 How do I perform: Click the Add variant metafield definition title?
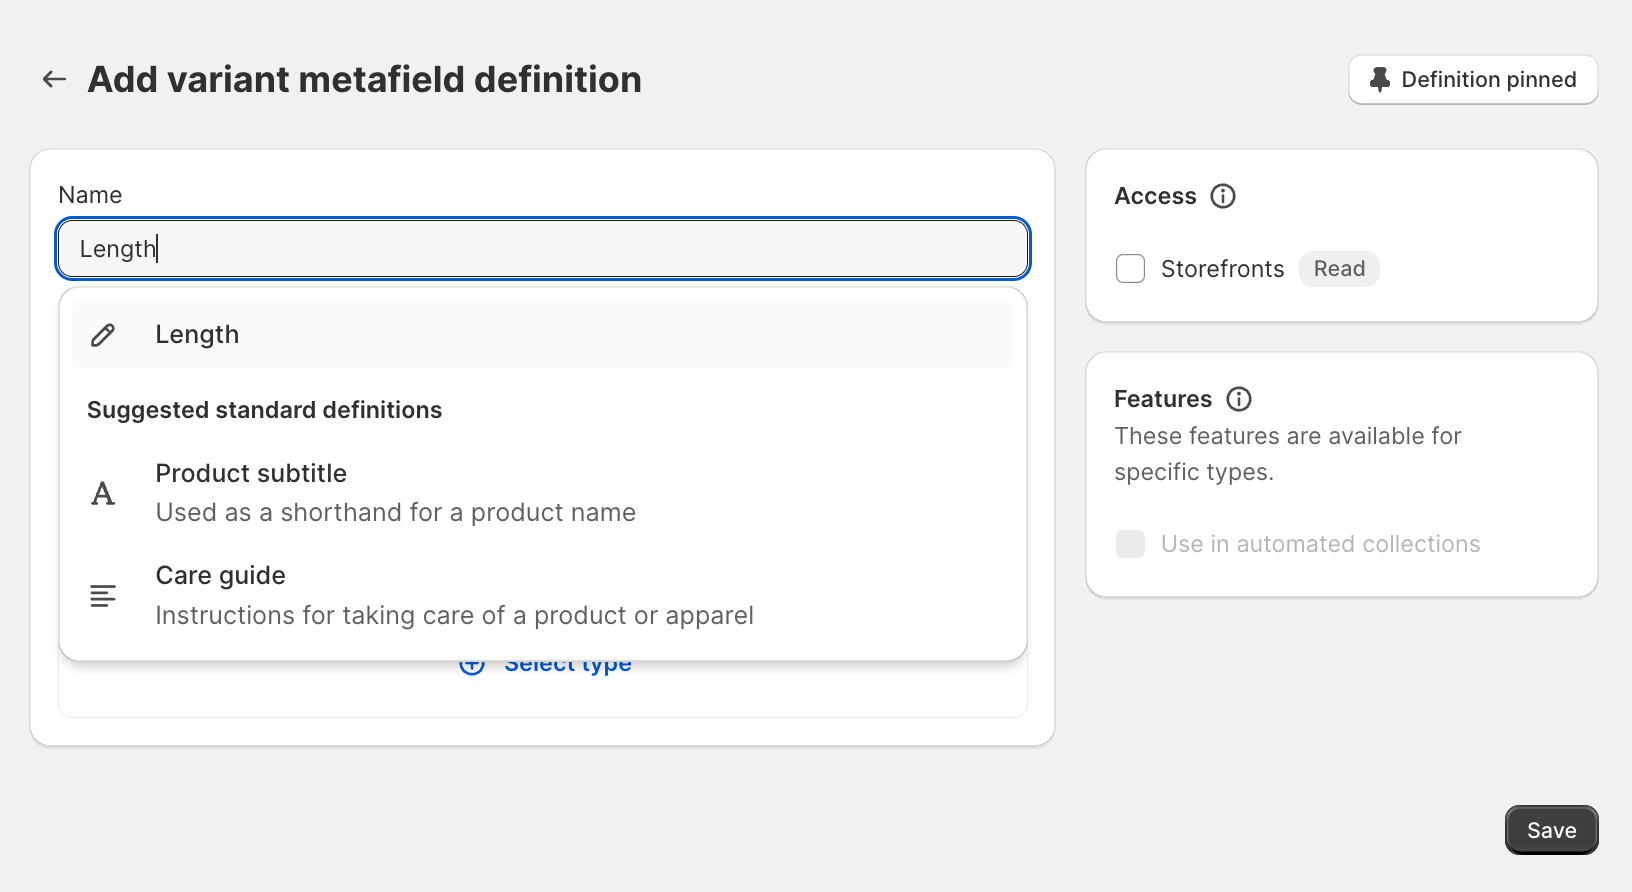[x=365, y=80]
